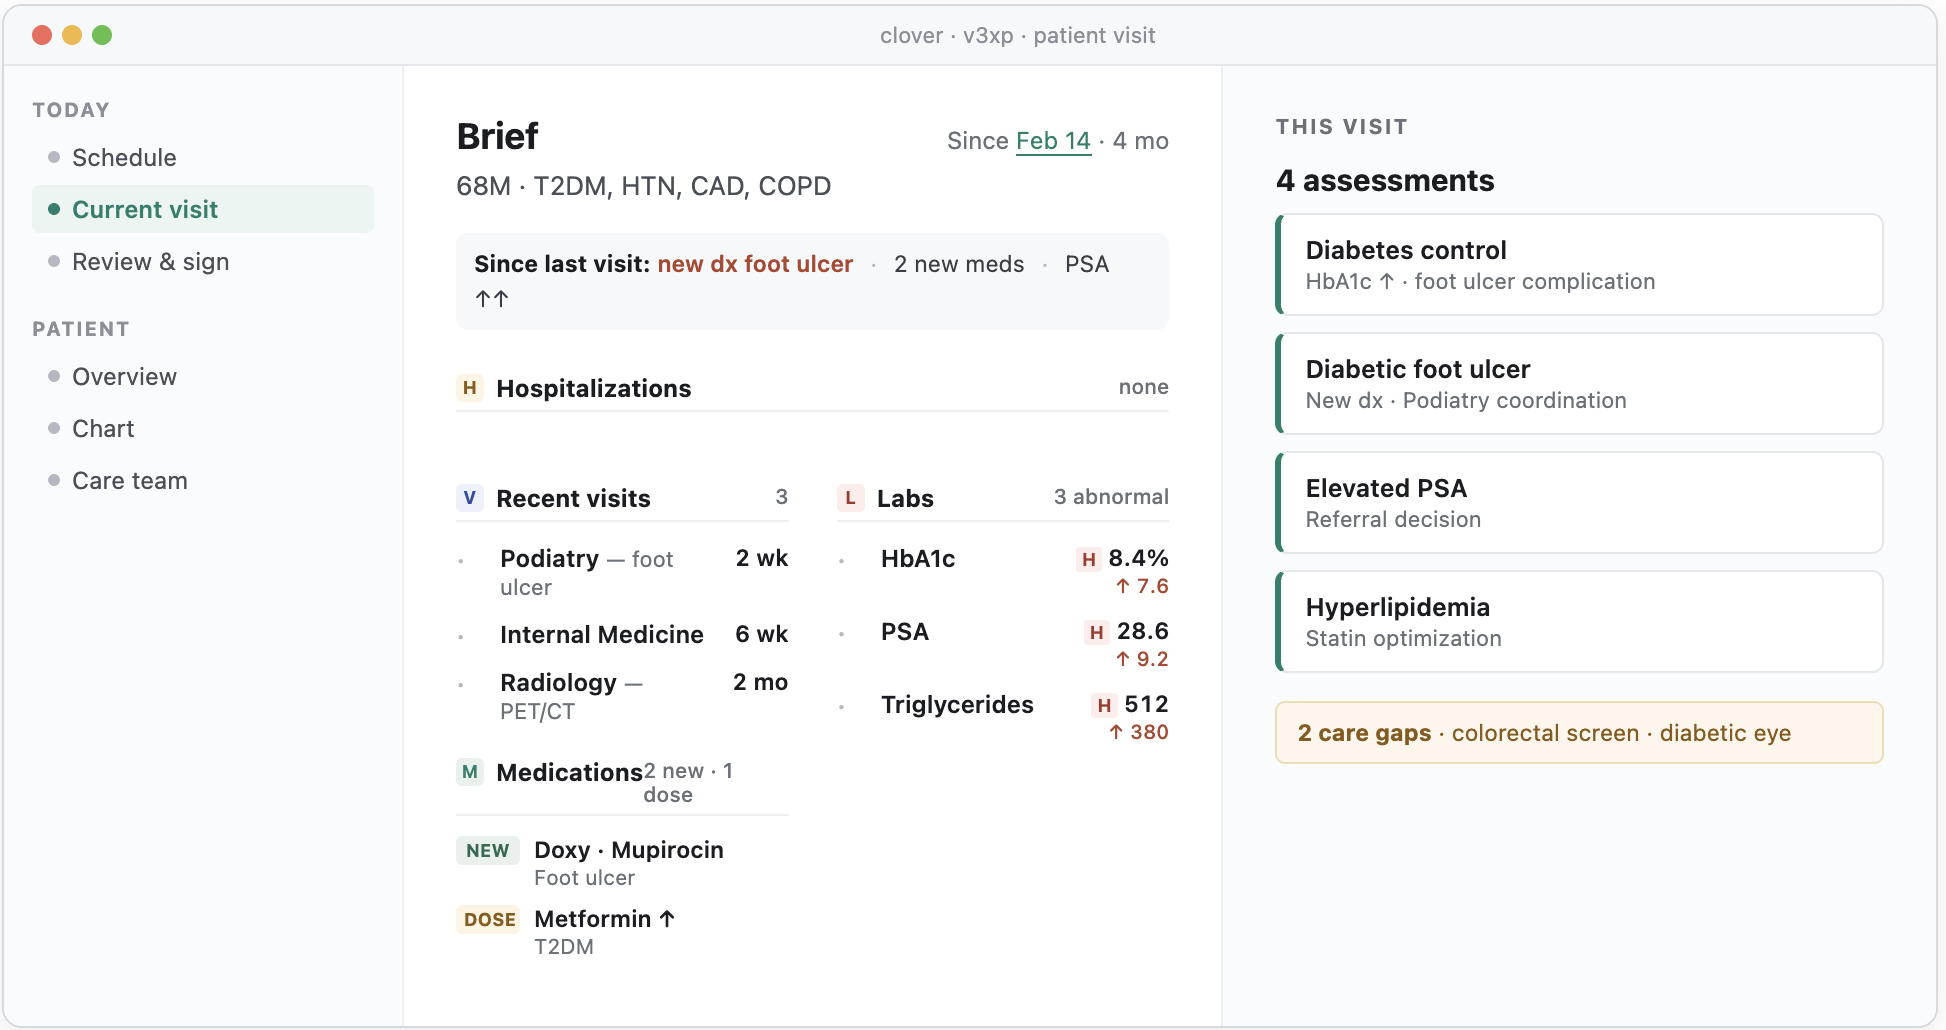Close the window with the red button
Screen dimensions: 1946x1030
coord(42,35)
